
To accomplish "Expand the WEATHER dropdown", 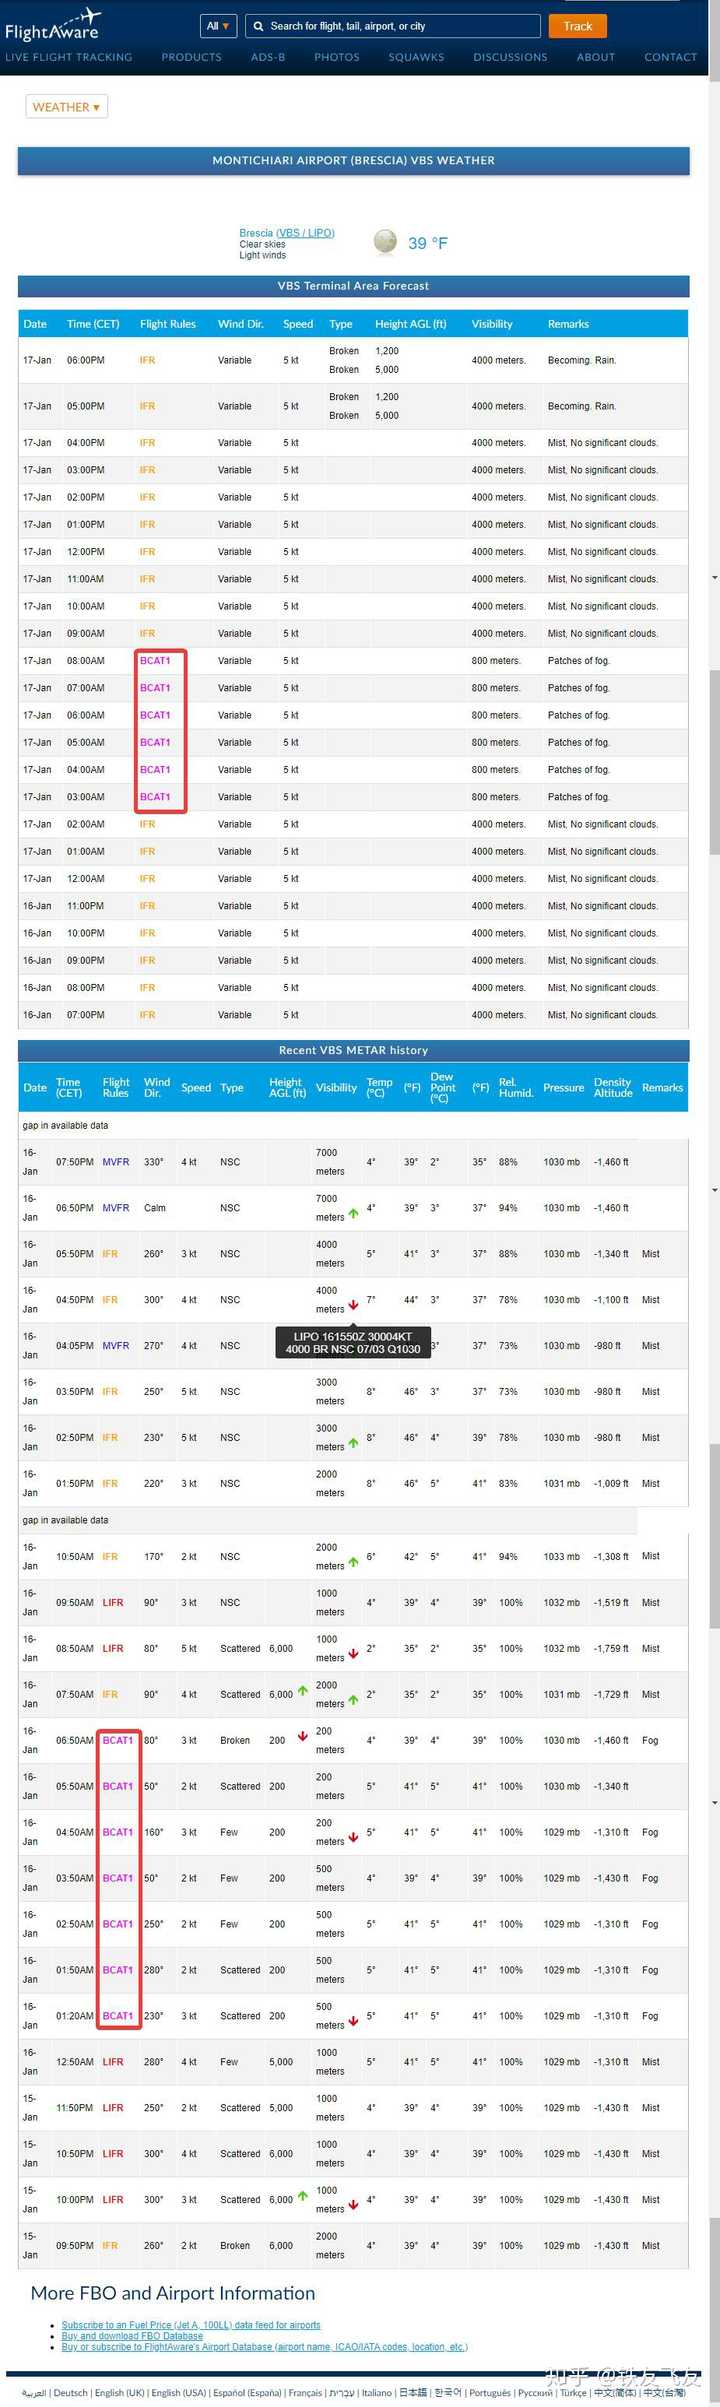I will pos(66,107).
